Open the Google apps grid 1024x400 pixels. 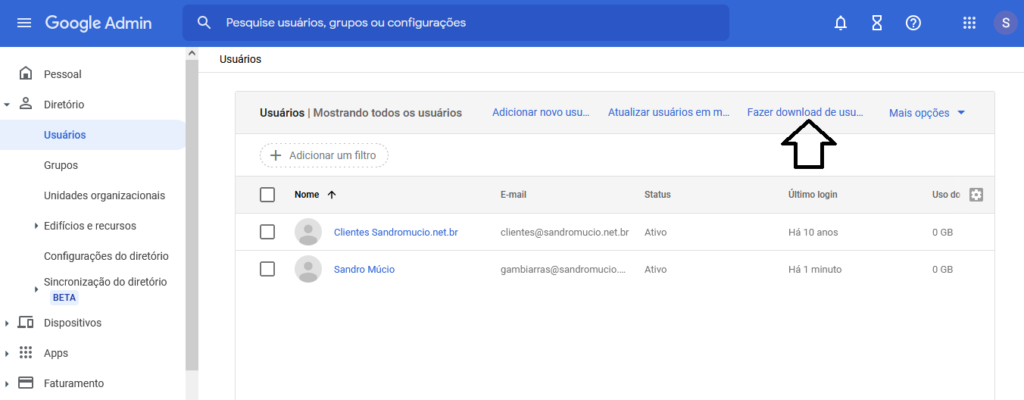coord(969,22)
